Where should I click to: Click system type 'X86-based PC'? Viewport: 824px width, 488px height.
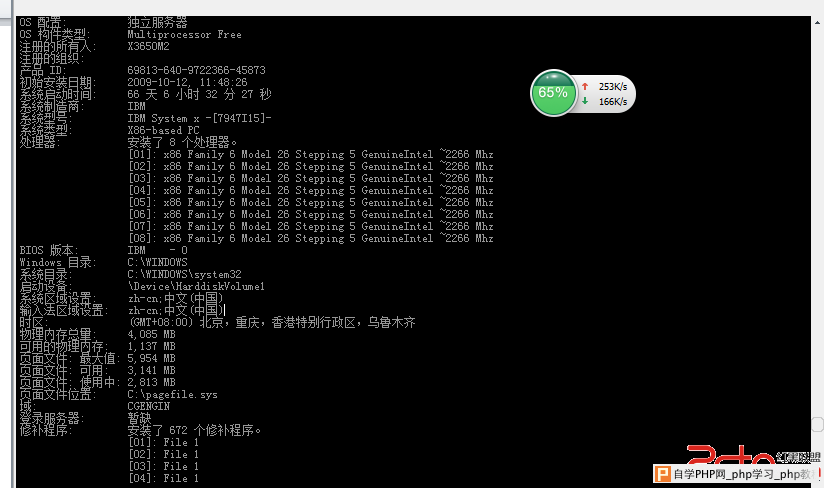click(163, 131)
